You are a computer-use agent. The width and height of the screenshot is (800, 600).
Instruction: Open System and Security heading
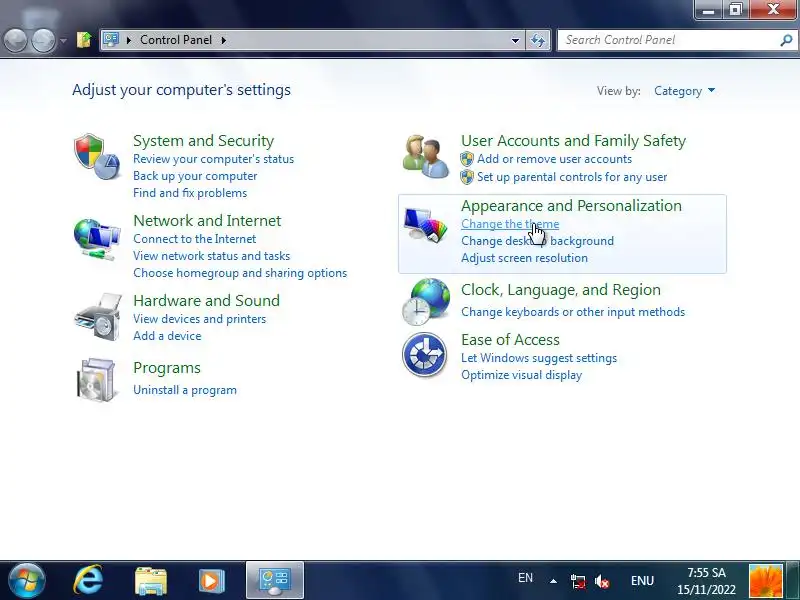point(203,140)
